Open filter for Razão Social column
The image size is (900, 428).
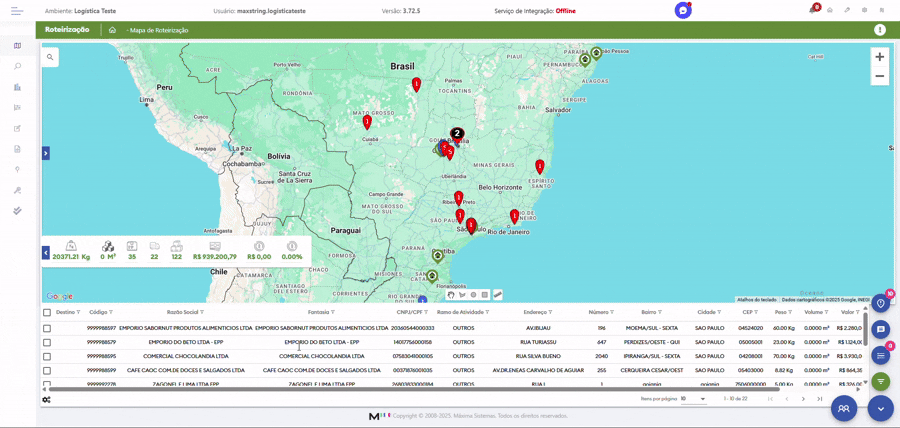point(202,312)
